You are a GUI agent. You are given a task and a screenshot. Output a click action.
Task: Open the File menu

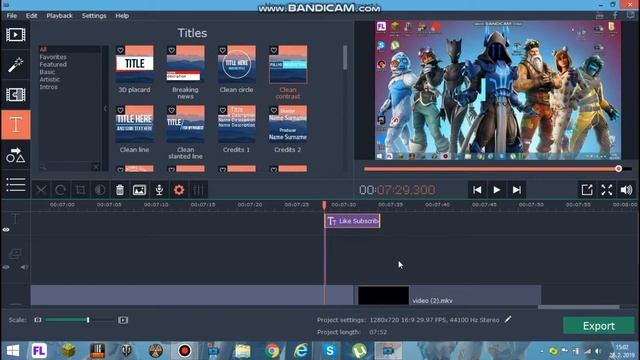click(12, 16)
